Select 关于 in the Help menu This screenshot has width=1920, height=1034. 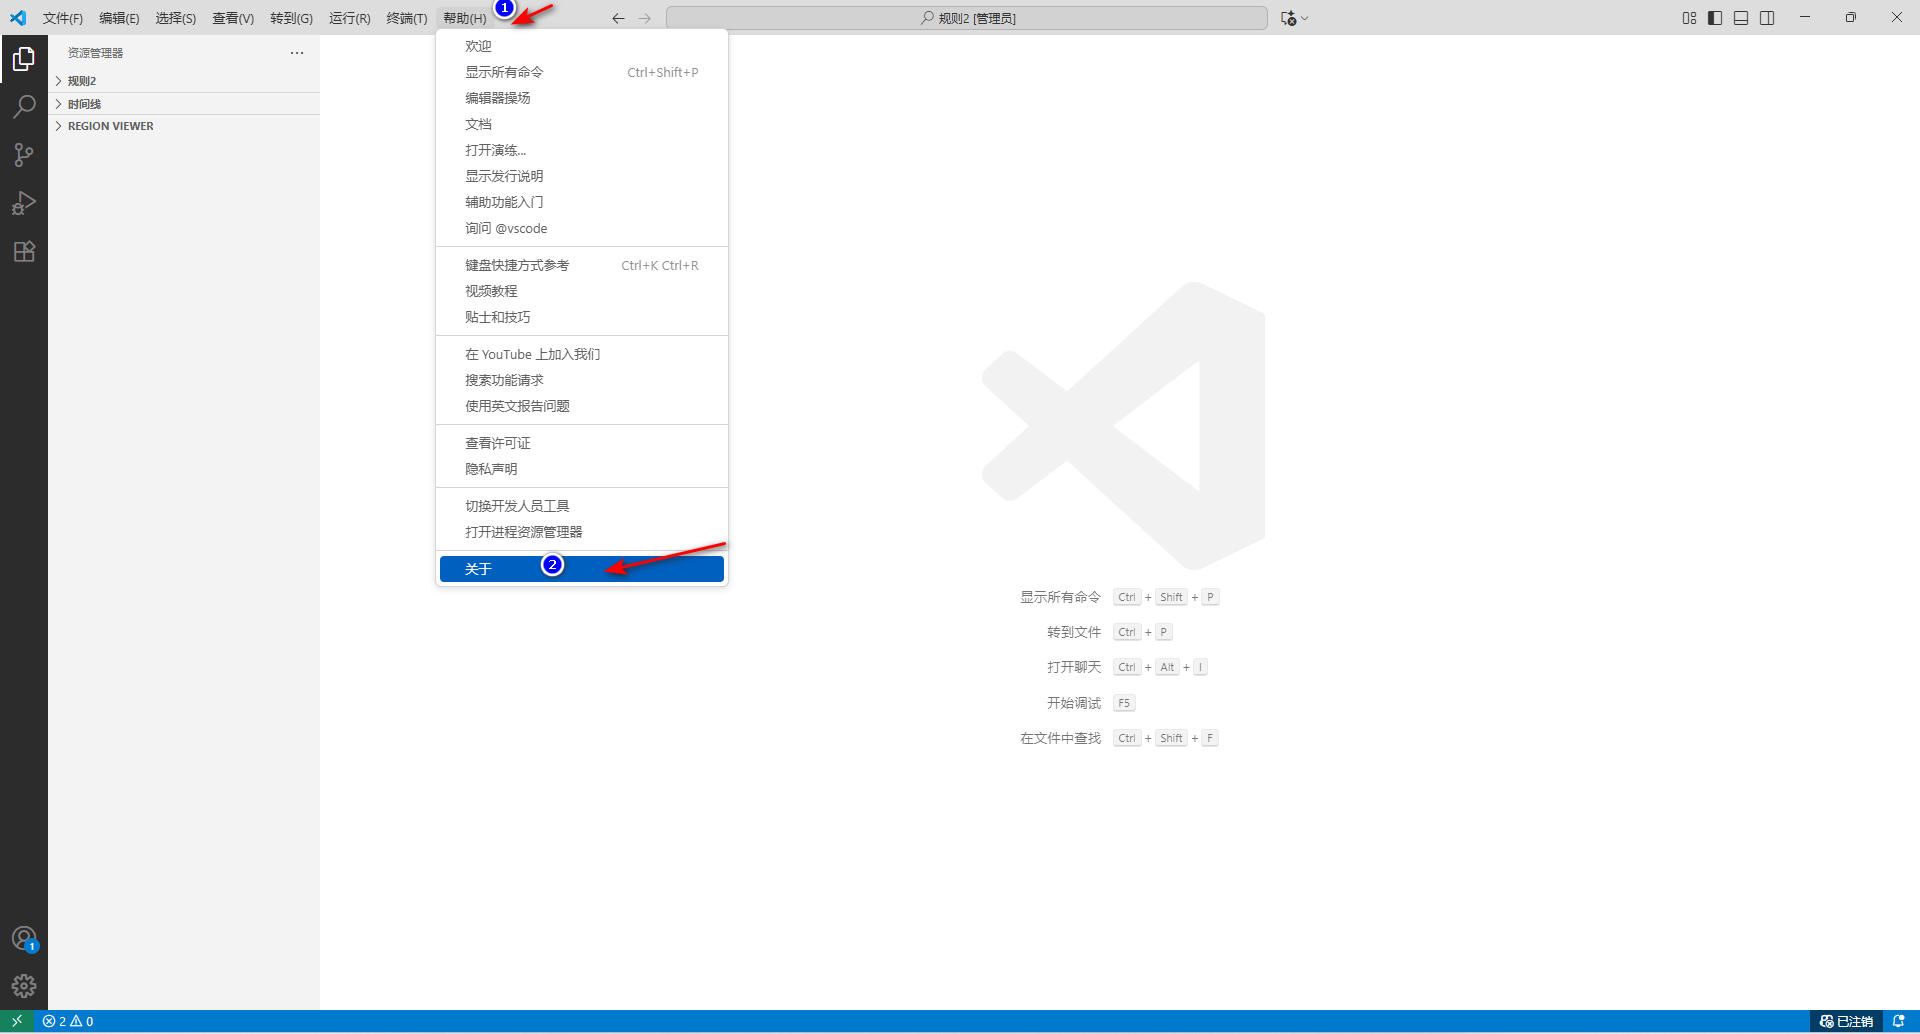click(580, 569)
